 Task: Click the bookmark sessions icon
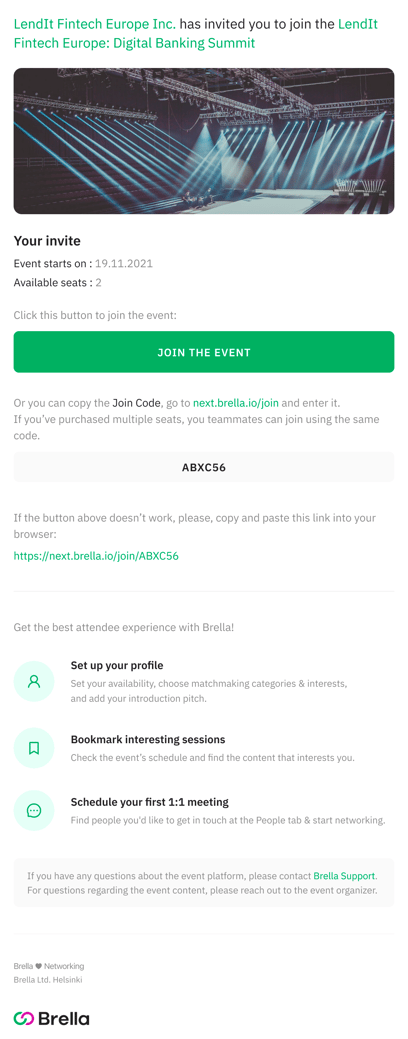click(34, 748)
